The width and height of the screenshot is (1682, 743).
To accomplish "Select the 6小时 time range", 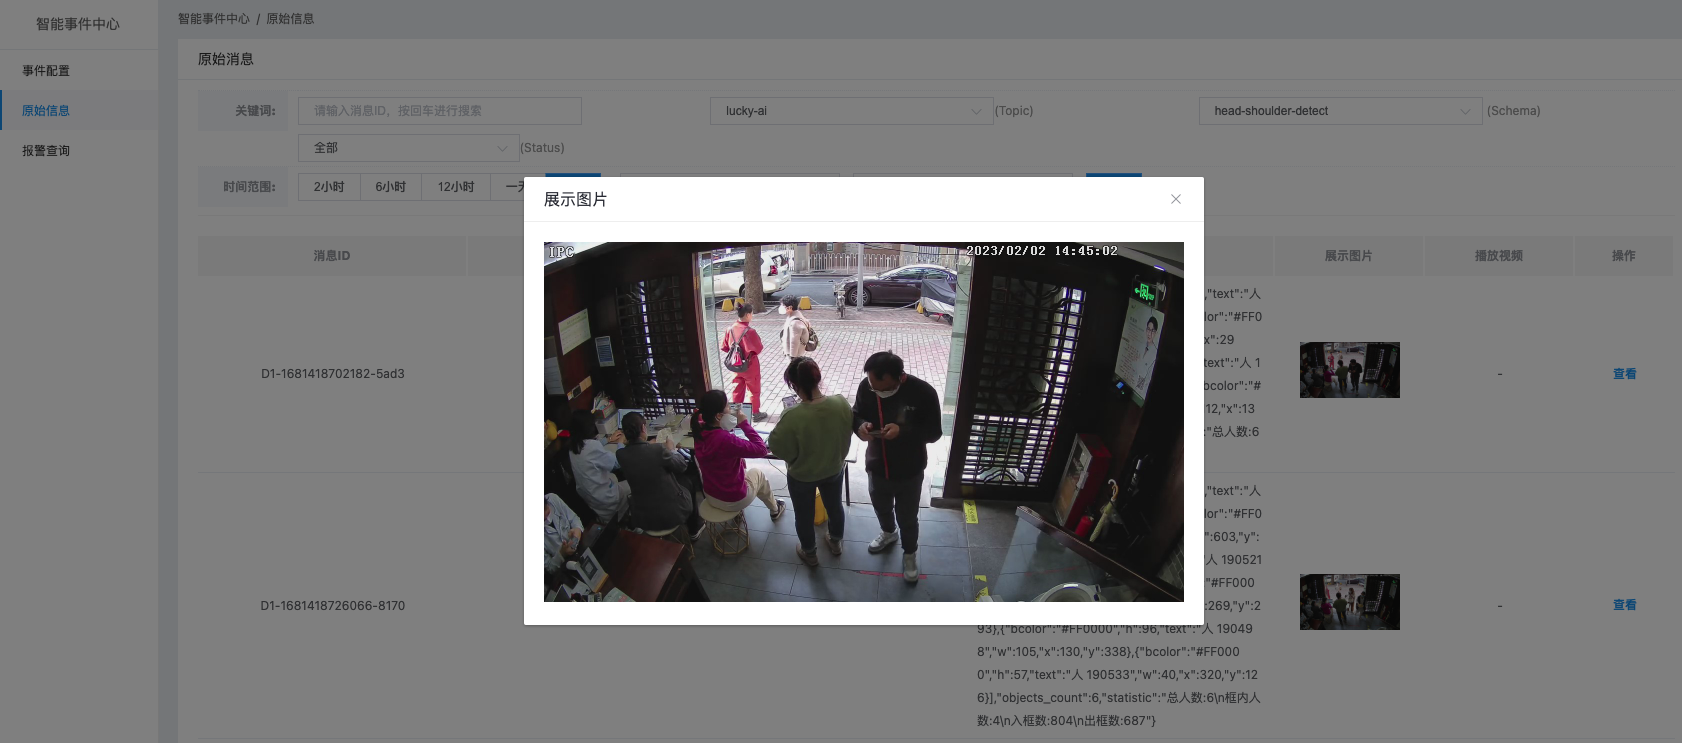I will pos(391,187).
